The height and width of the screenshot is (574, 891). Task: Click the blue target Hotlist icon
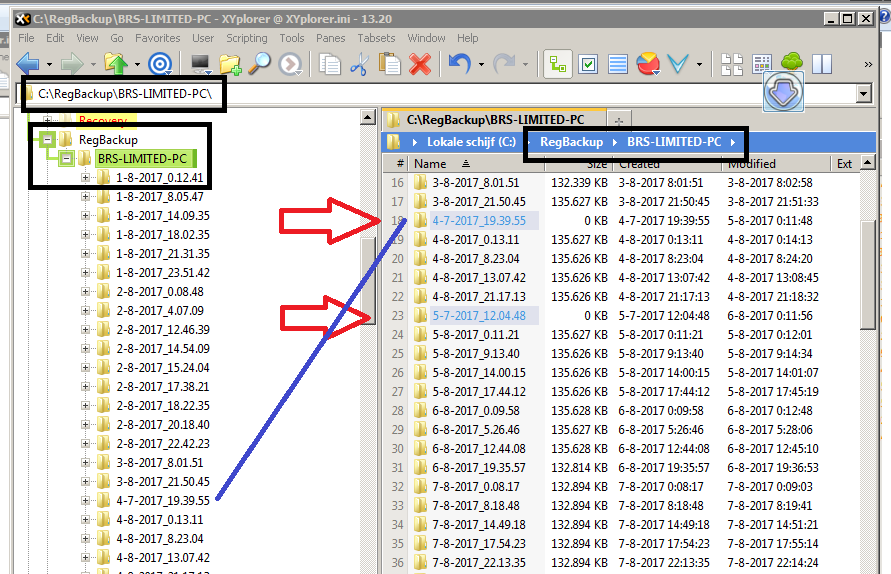pyautogui.click(x=160, y=64)
